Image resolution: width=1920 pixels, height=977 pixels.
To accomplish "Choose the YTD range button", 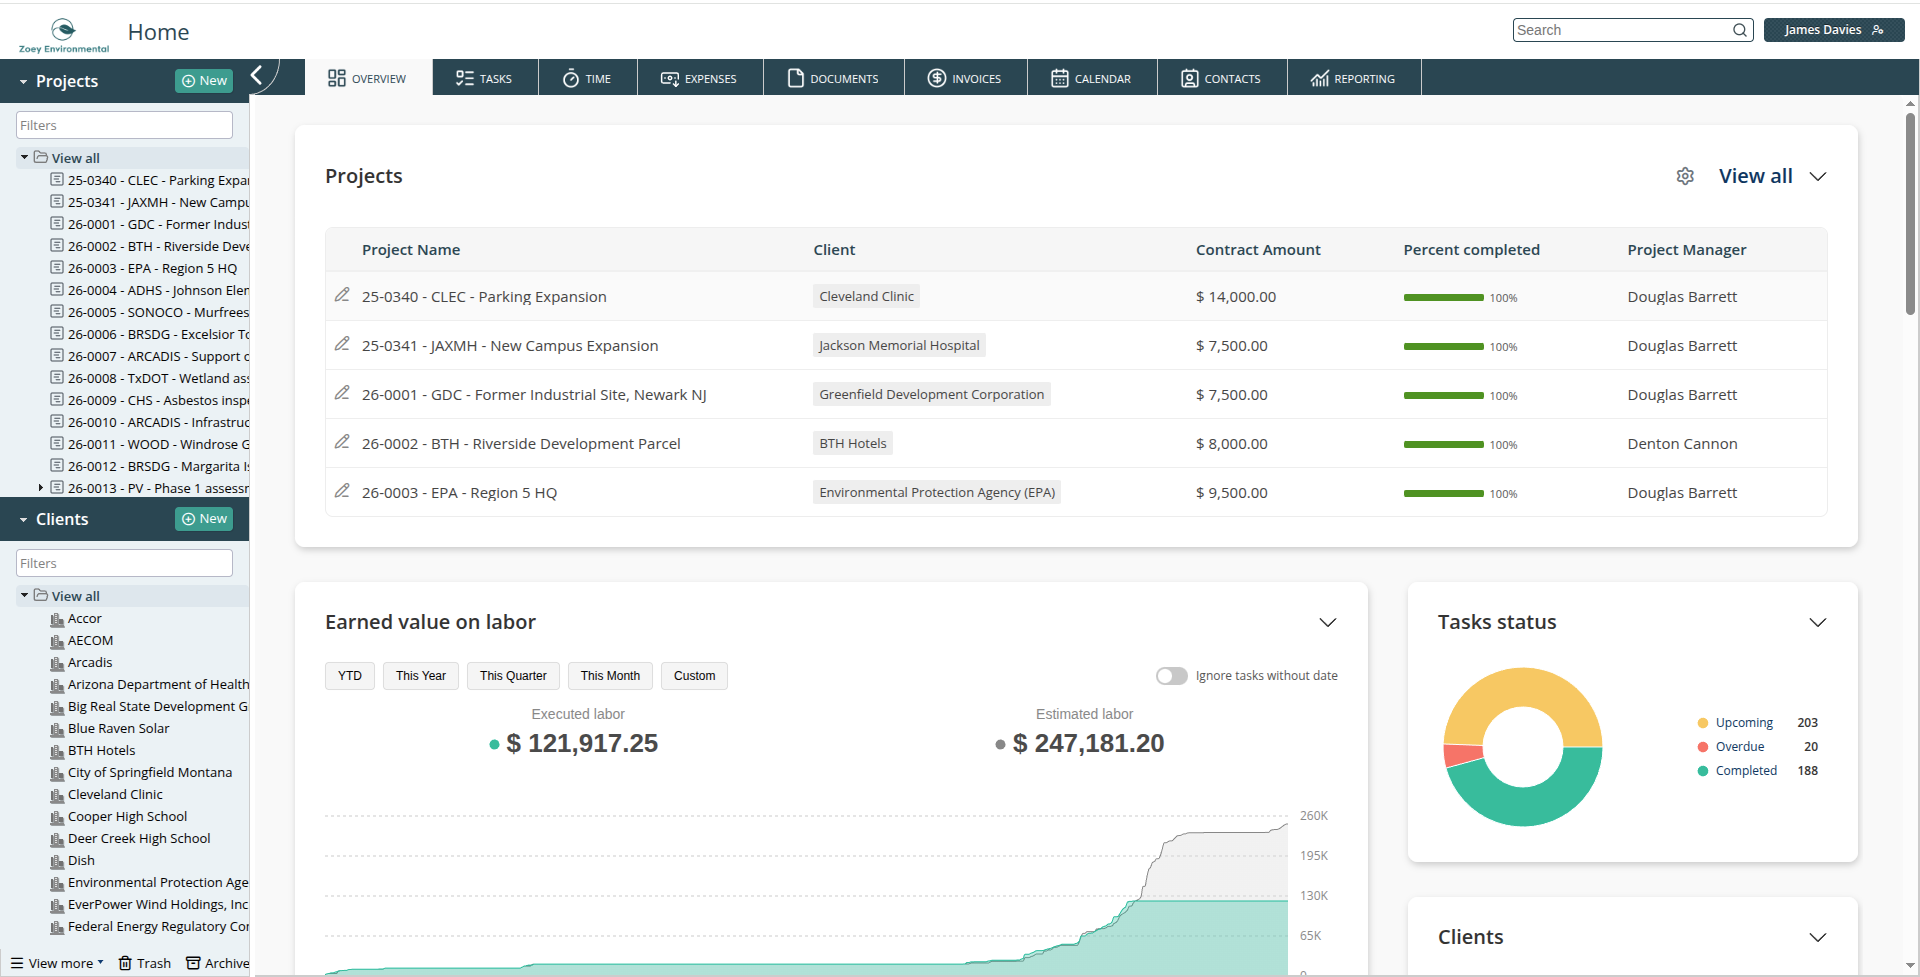I will [350, 676].
